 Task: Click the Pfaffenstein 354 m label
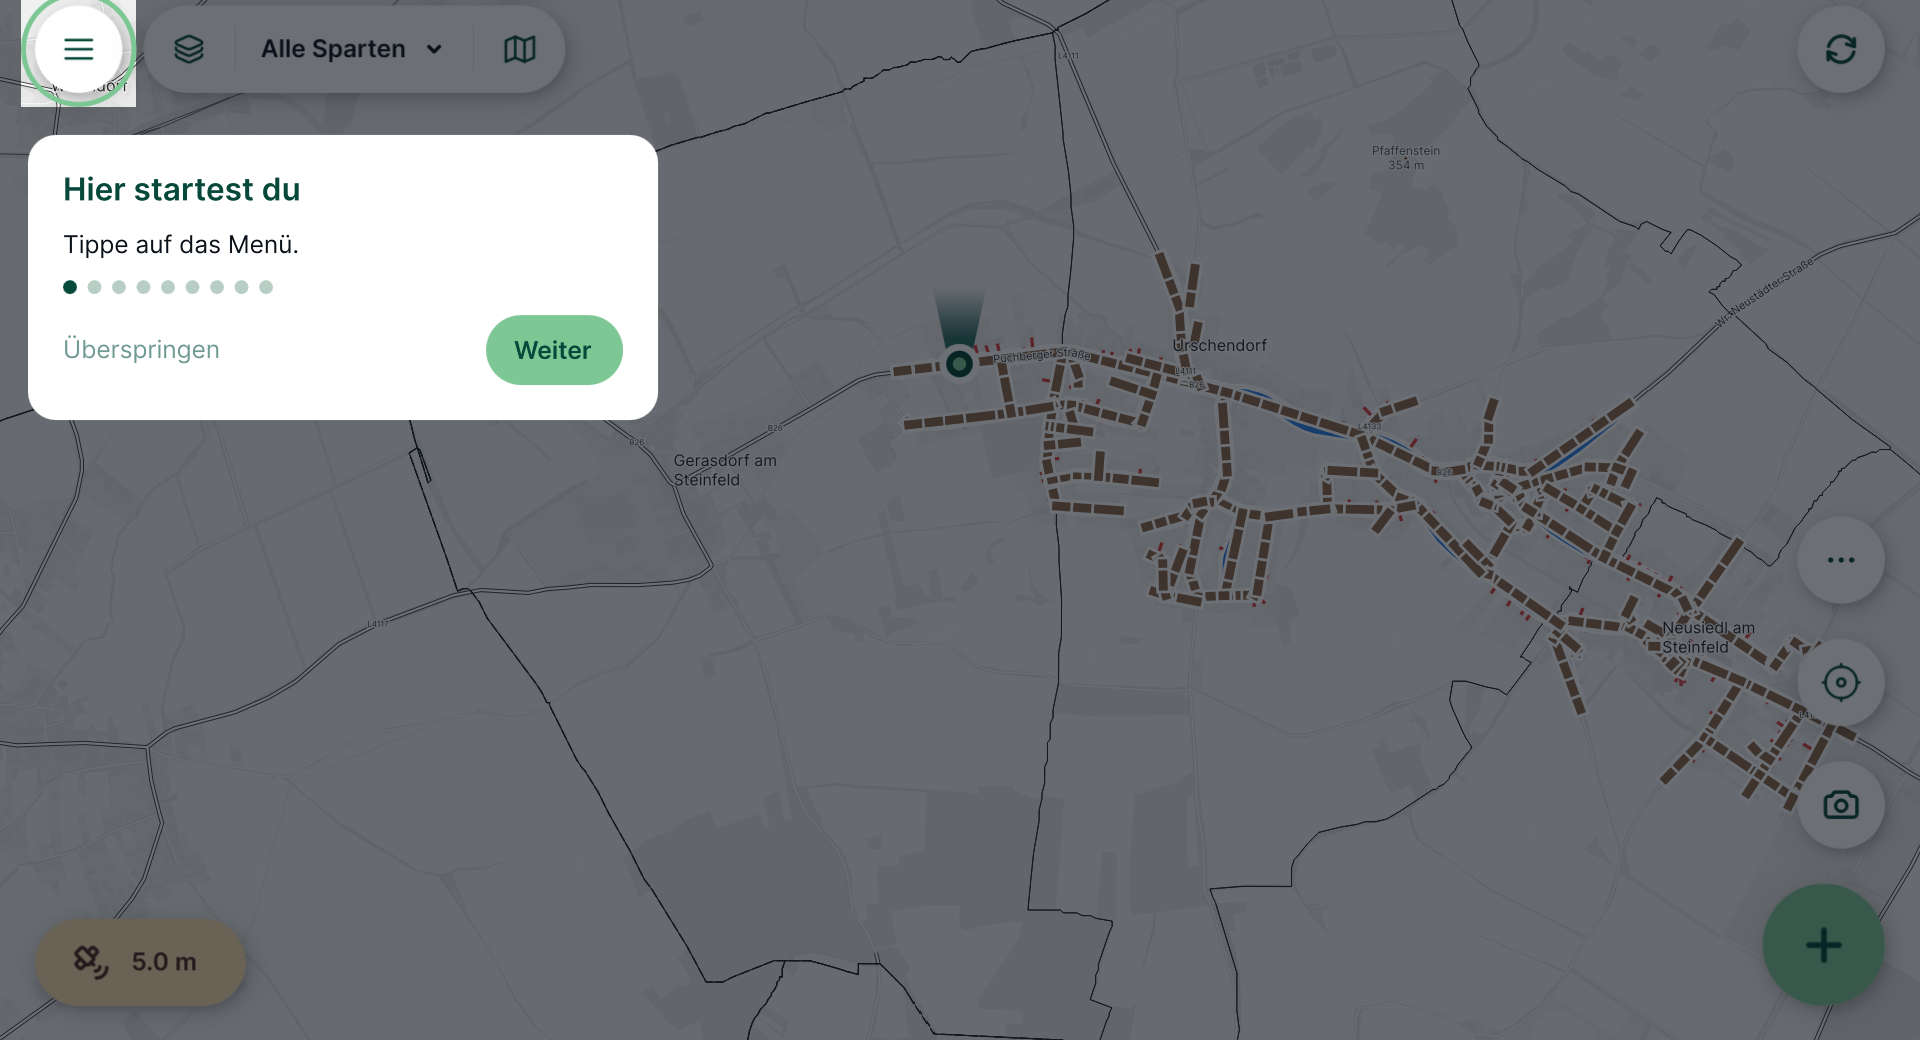(1406, 158)
